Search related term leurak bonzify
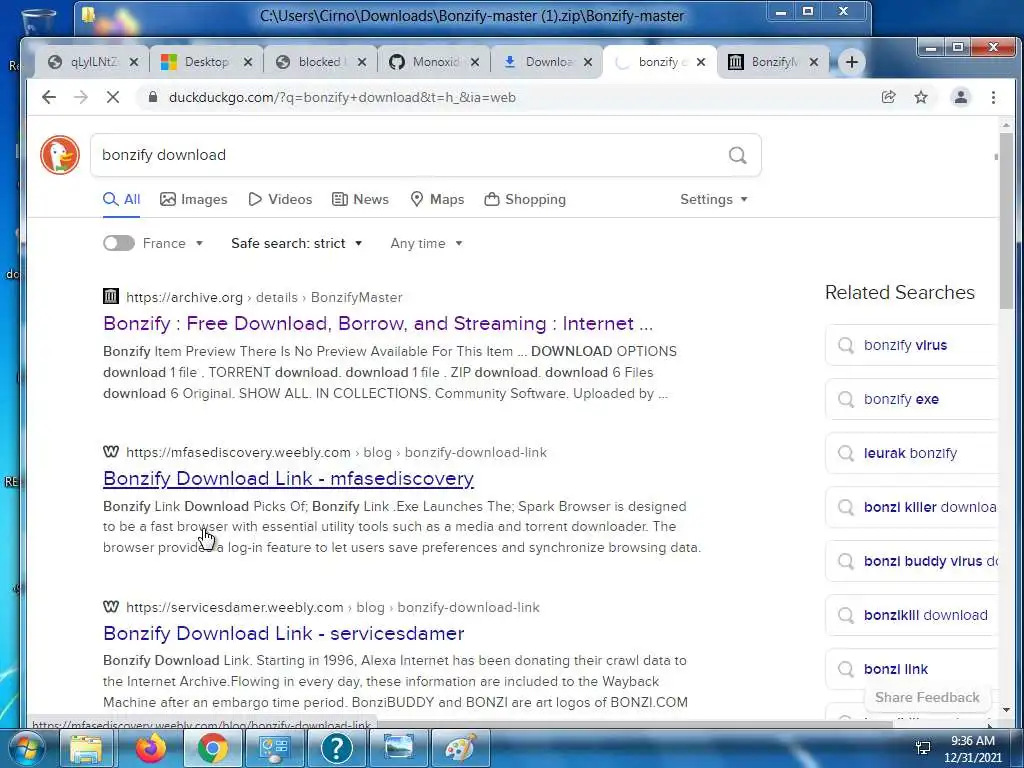 912,453
